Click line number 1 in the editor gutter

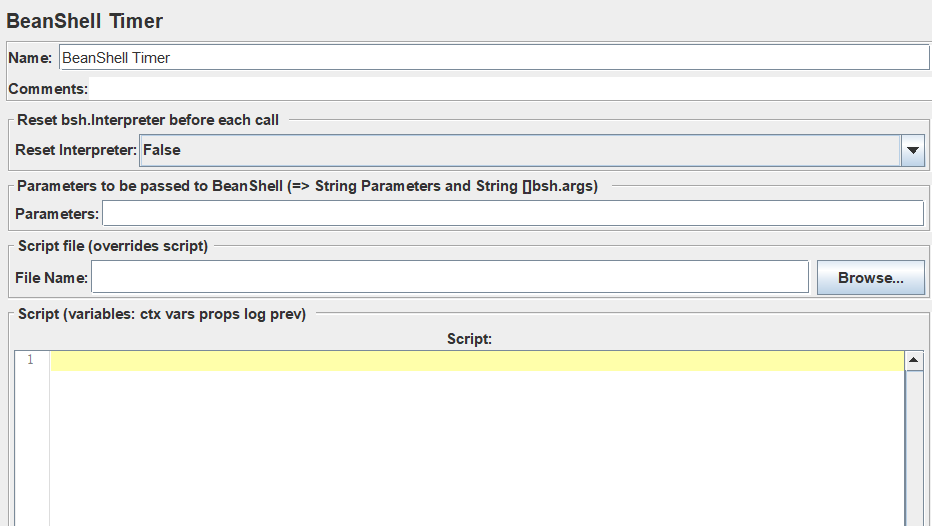(x=30, y=360)
